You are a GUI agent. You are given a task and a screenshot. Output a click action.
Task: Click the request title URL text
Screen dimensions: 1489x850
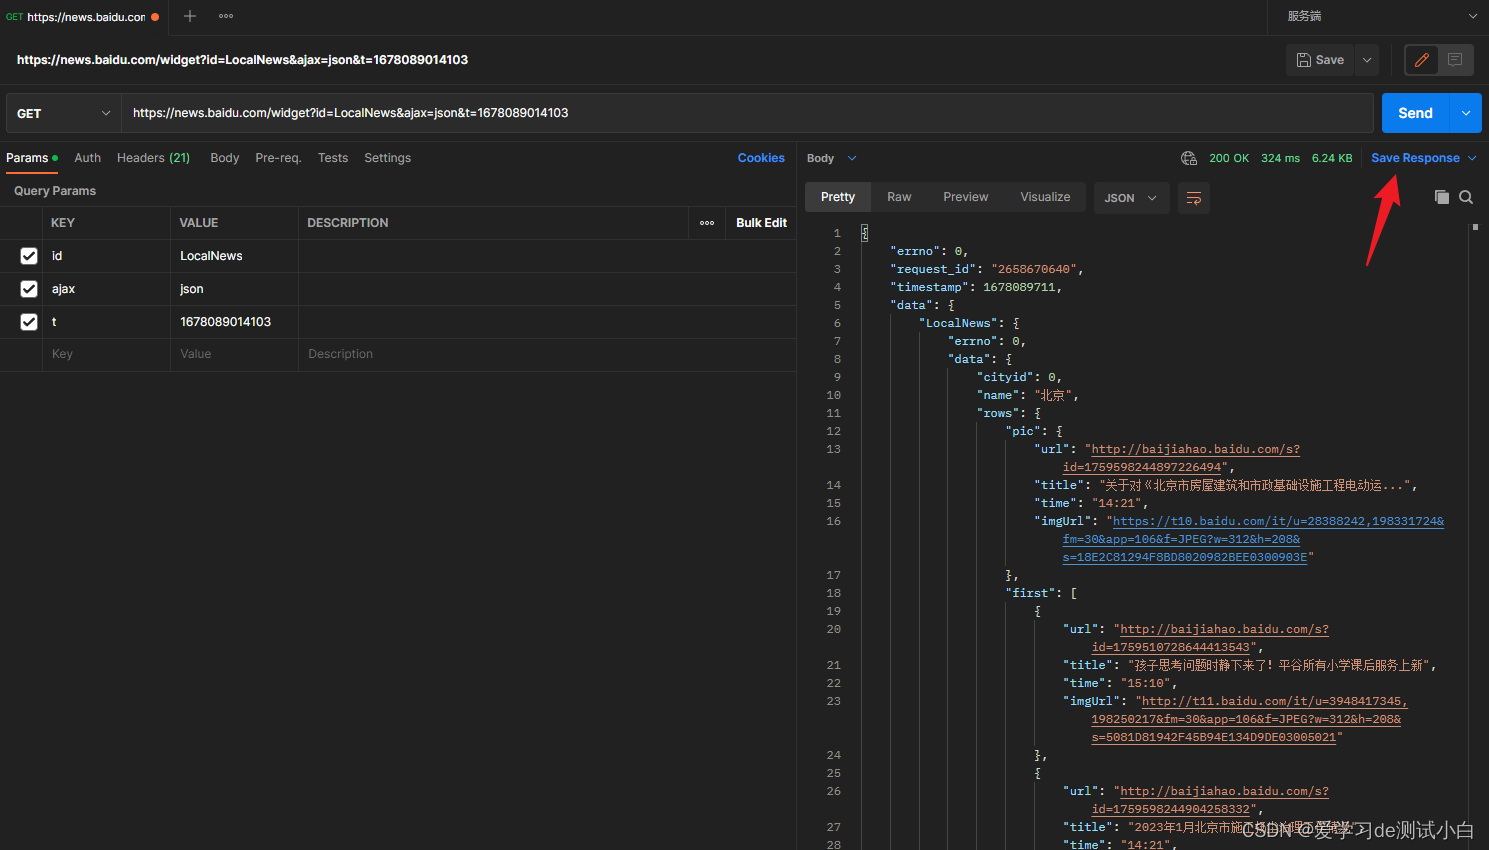coord(242,60)
